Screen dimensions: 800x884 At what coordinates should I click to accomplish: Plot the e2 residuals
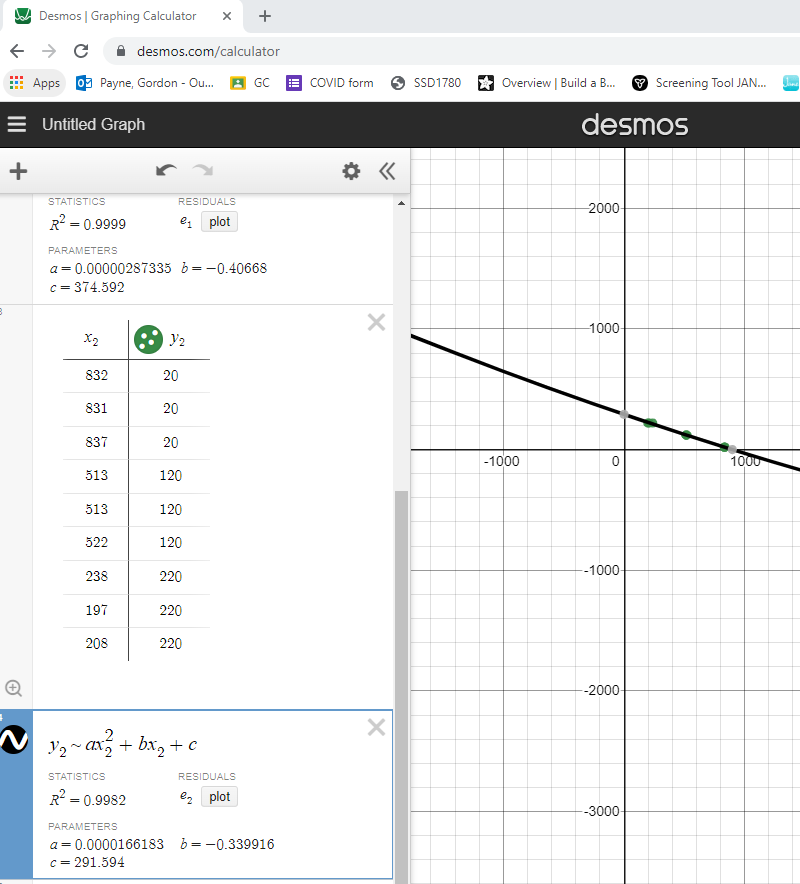pyautogui.click(x=219, y=796)
